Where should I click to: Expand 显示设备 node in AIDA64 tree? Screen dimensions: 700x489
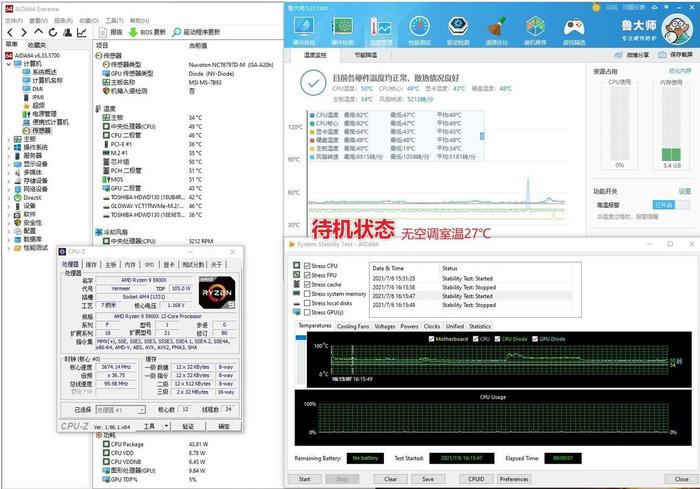(x=8, y=164)
